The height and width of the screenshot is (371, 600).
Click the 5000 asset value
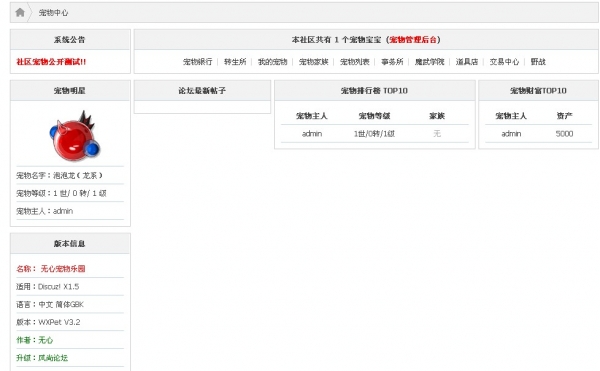click(564, 133)
